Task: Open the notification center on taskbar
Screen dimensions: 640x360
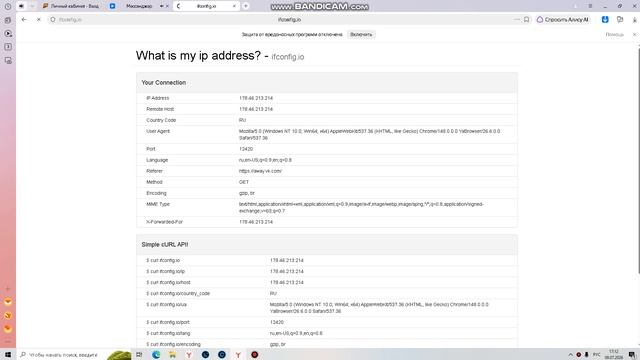Action: [x=632, y=355]
